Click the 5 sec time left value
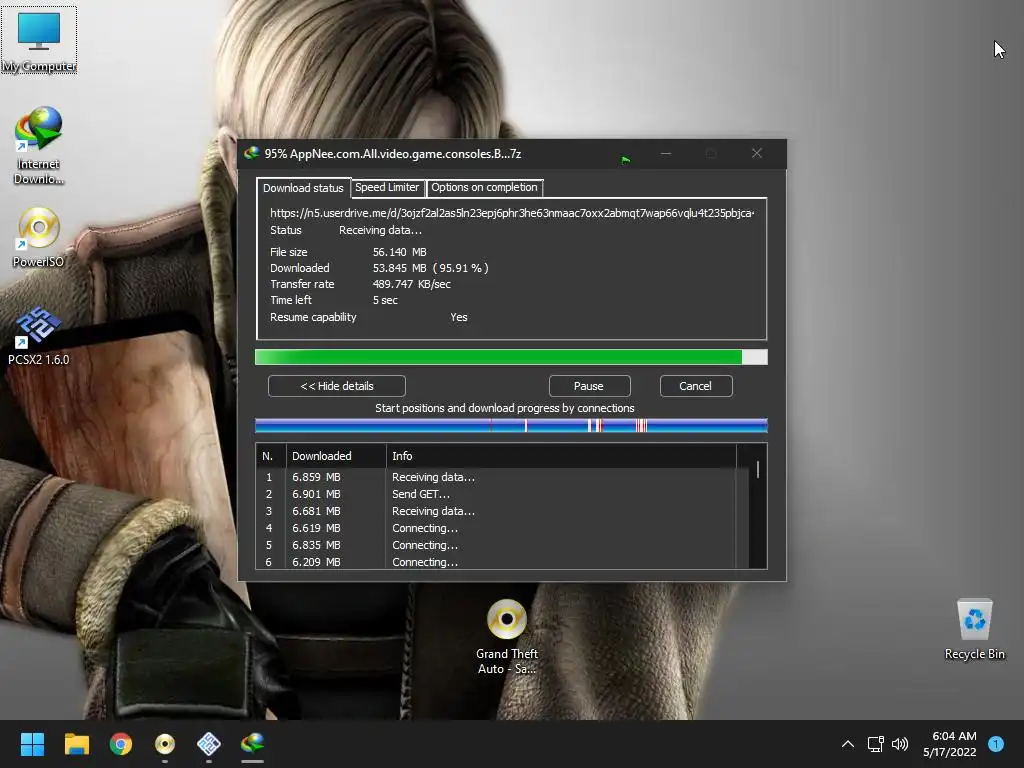This screenshot has height=768, width=1024. click(385, 300)
